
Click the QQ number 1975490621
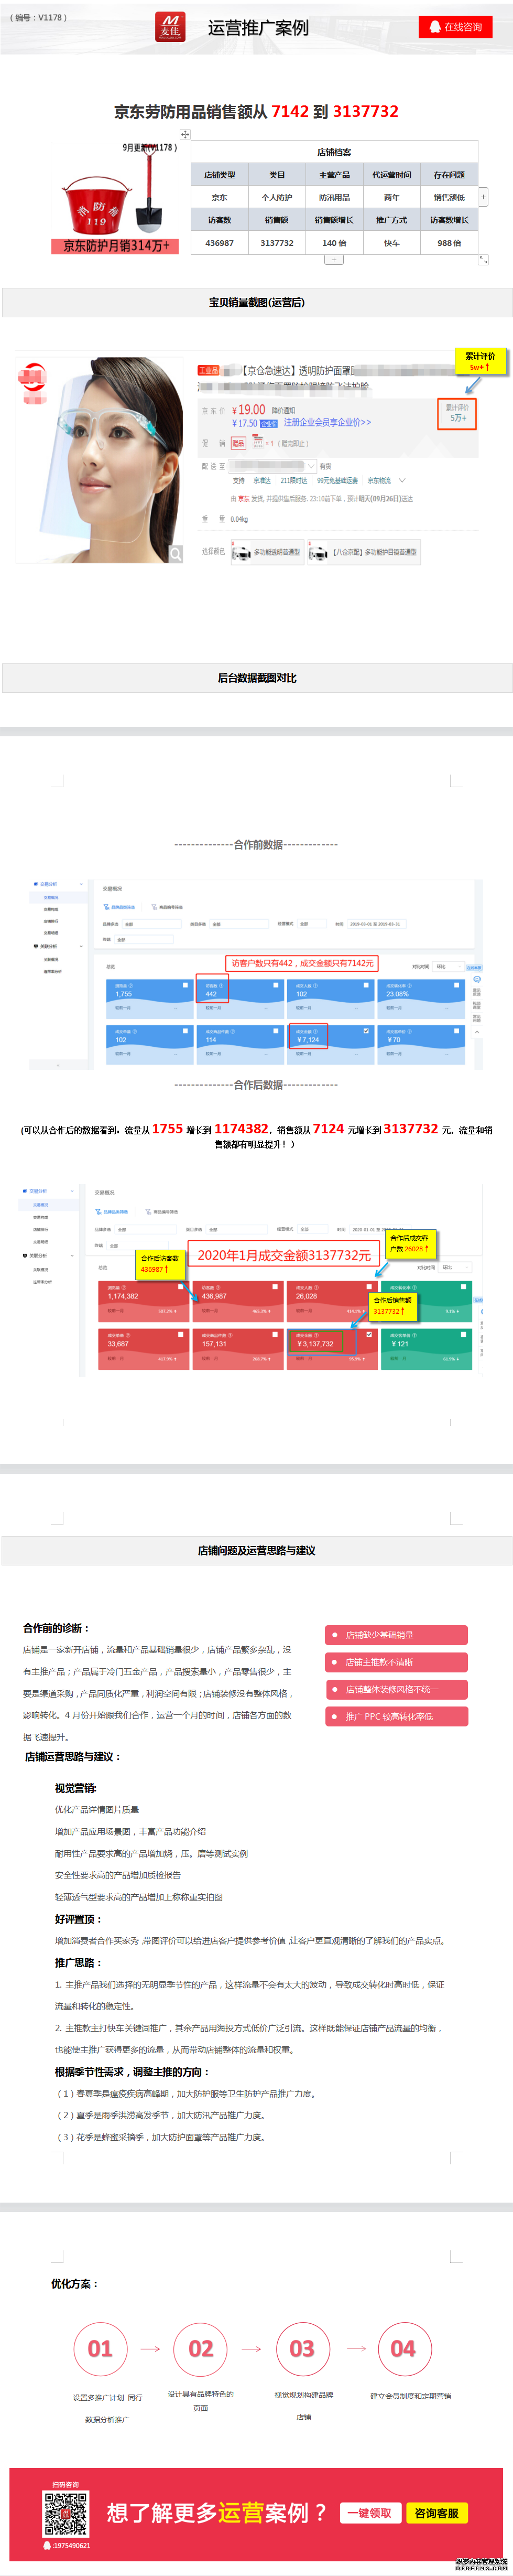click(71, 2545)
